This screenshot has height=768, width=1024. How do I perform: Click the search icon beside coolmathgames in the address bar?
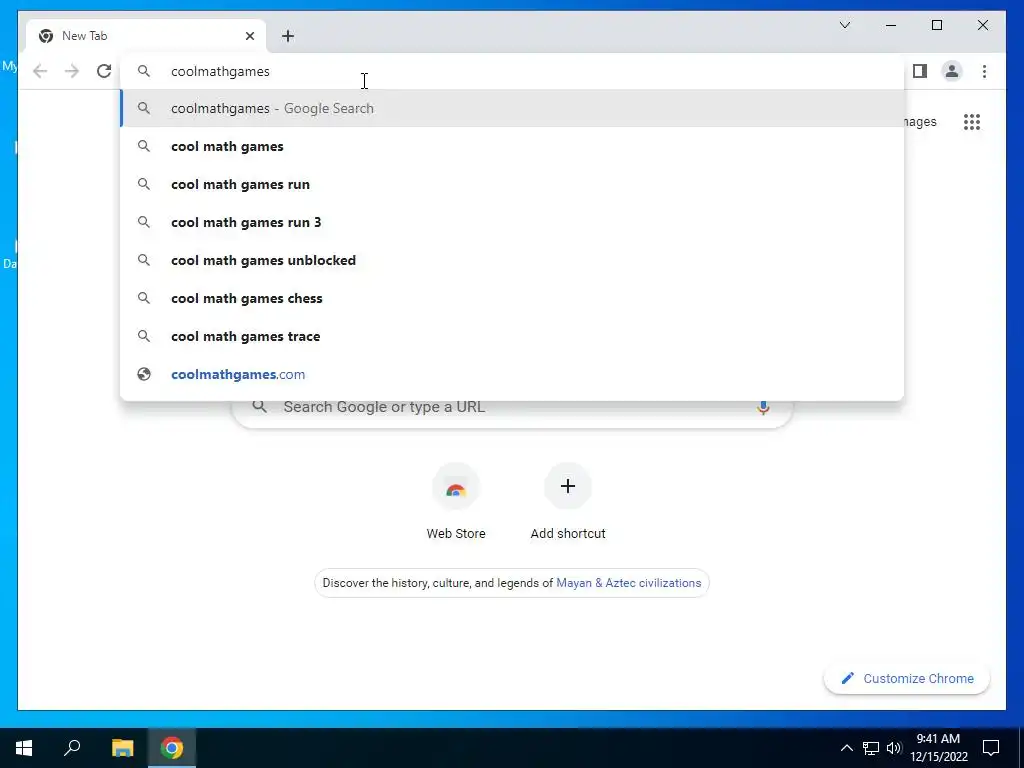click(x=144, y=71)
